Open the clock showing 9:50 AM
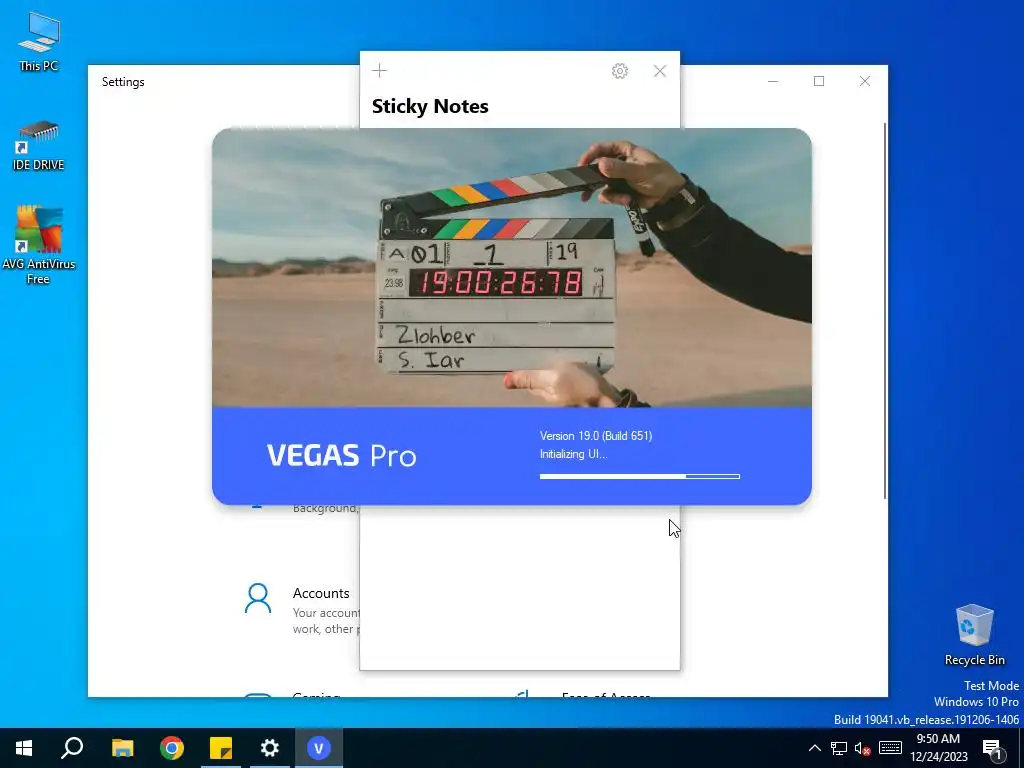Viewport: 1024px width, 768px height. pyautogui.click(x=938, y=748)
